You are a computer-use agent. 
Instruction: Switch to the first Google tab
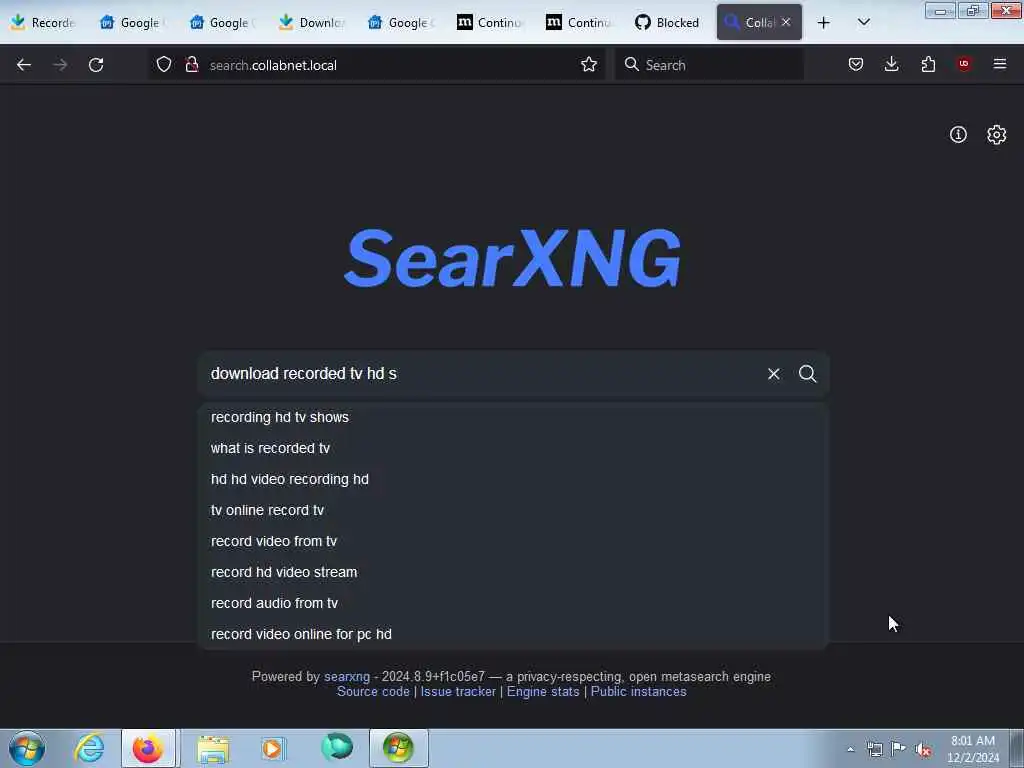click(133, 23)
